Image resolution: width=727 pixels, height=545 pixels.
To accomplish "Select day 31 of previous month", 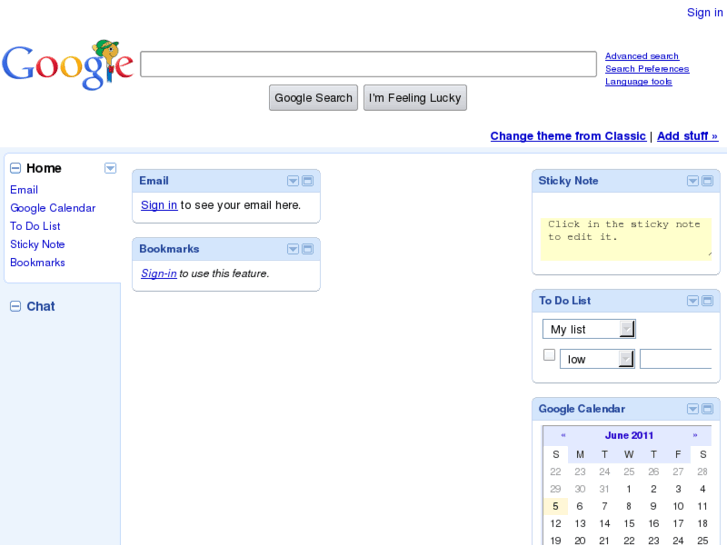I will point(604,489).
